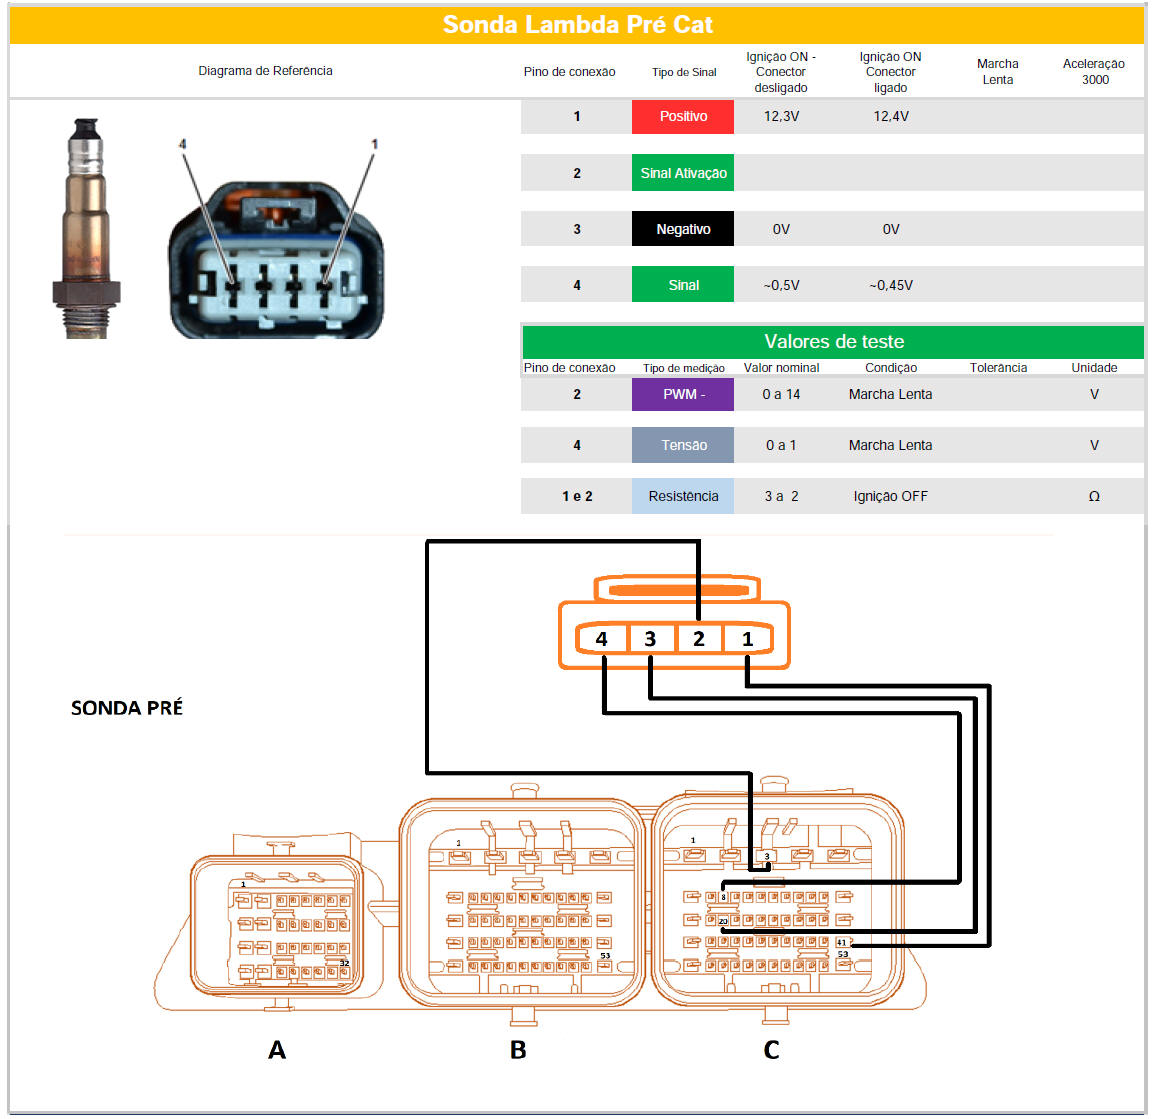Click the 12,3V value for pin 1
The width and height of the screenshot is (1153, 1119).
(781, 117)
